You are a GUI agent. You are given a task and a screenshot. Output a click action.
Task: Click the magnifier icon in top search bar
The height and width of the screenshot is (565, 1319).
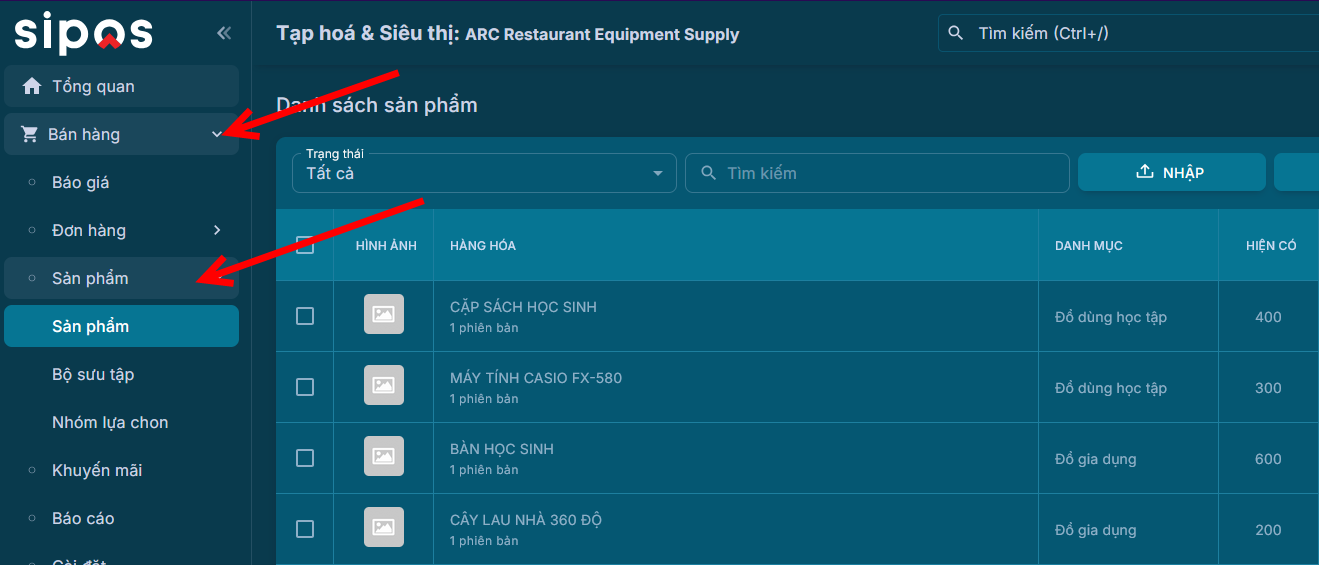point(956,33)
